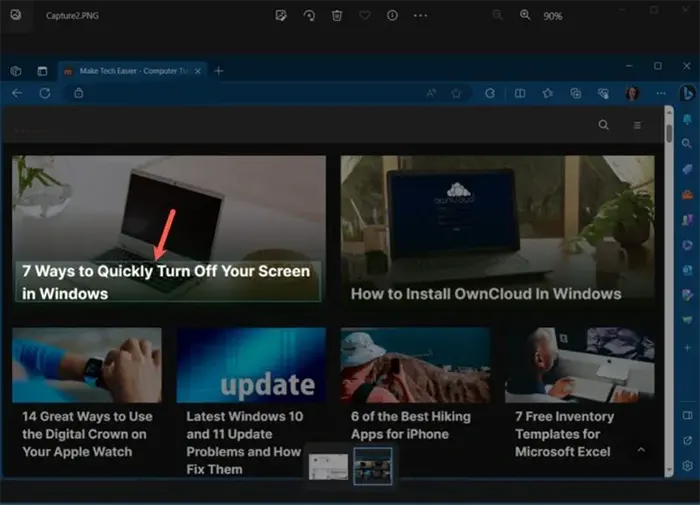The width and height of the screenshot is (700, 505).
Task: Open the How to Install OwnCloud article
Action: pos(486,294)
